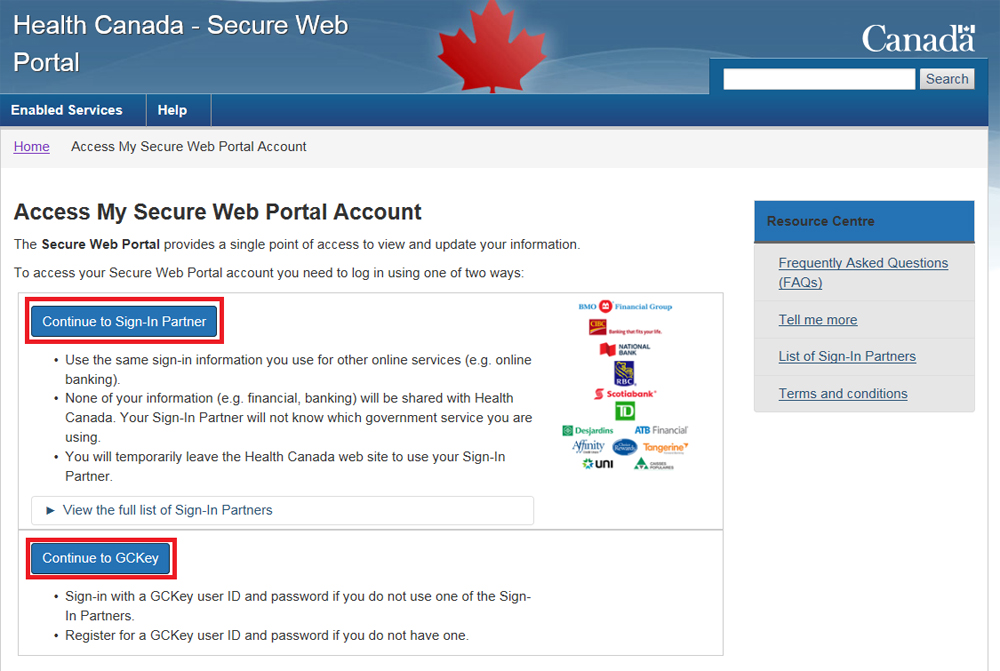1000x671 pixels.
Task: Open the Terms and conditions link
Action: [x=843, y=393]
